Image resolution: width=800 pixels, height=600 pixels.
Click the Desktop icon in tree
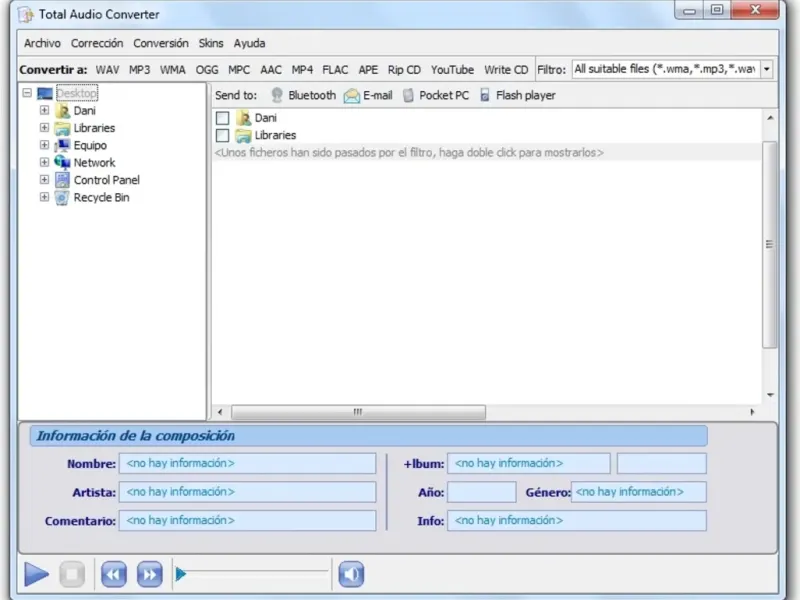click(x=45, y=93)
